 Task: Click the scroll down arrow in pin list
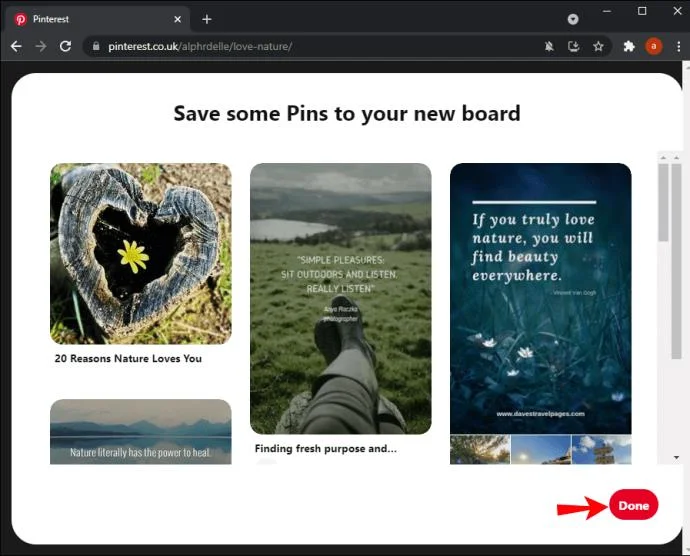[x=676, y=458]
